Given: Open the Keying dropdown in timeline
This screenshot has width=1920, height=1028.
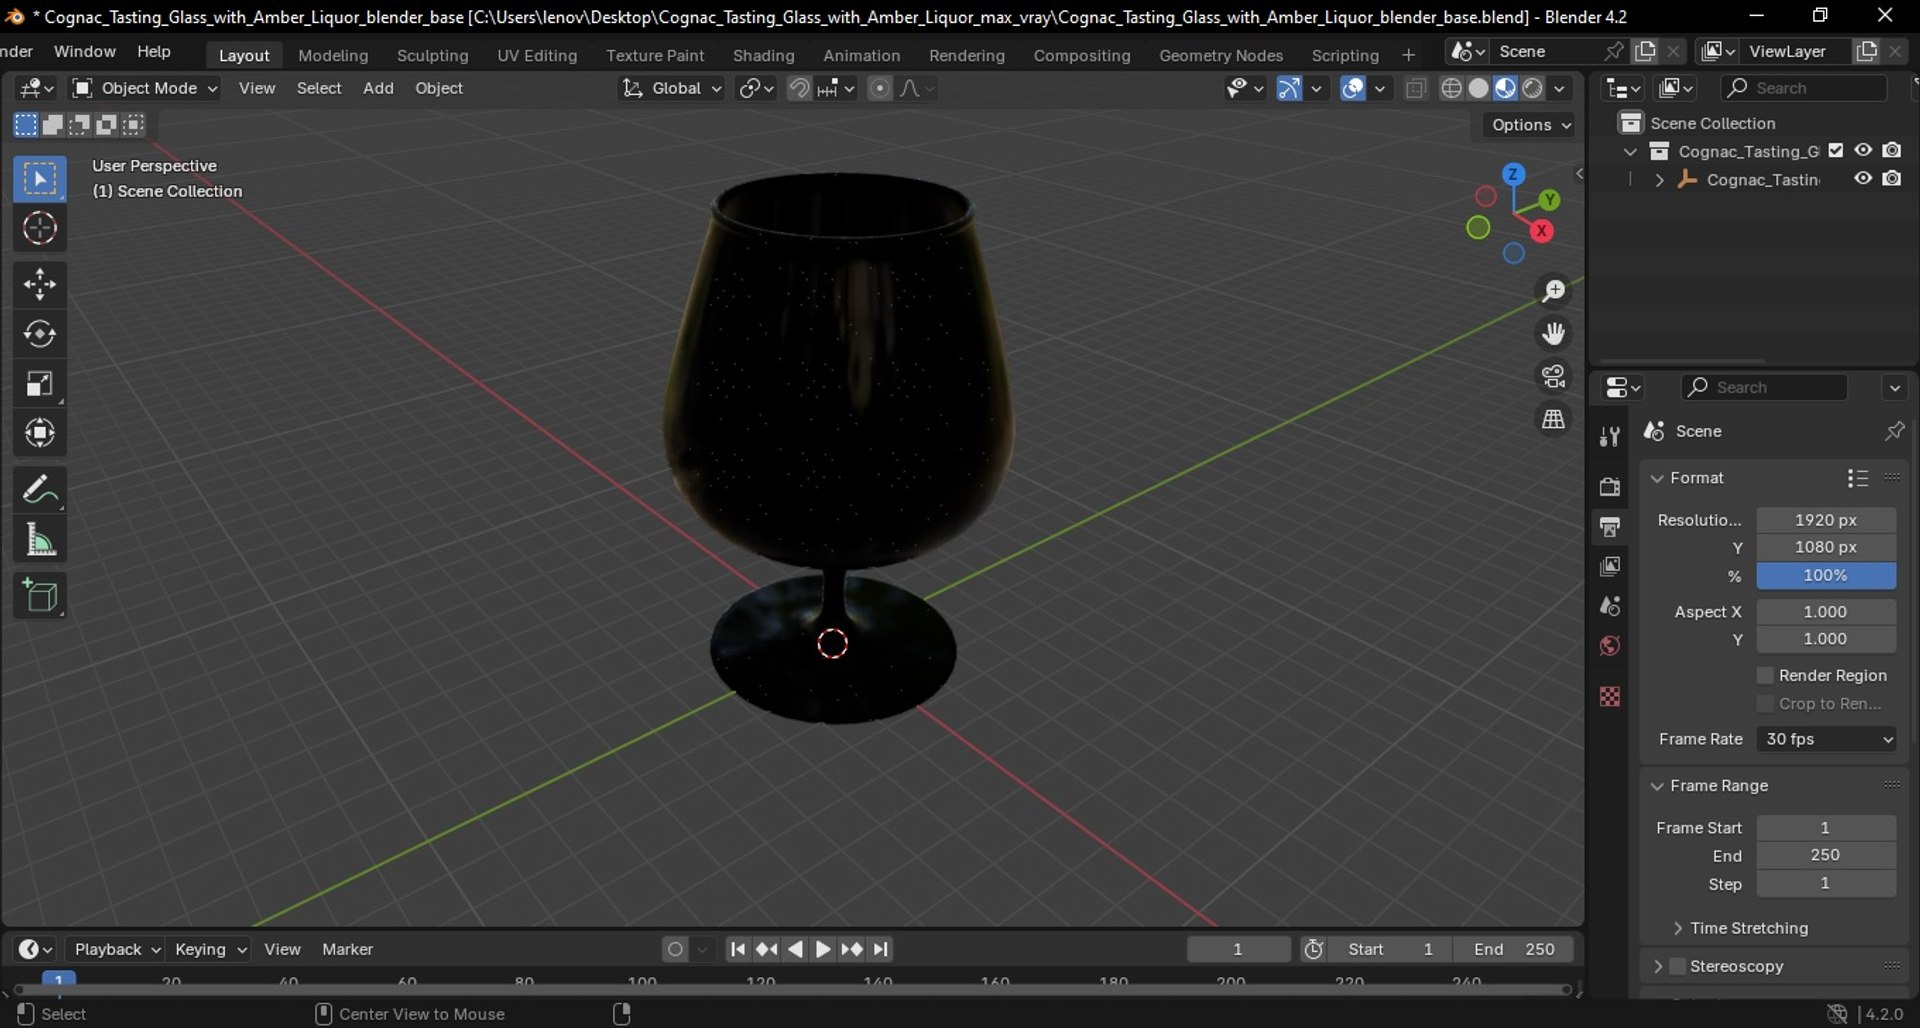Looking at the screenshot, I should click(x=210, y=949).
